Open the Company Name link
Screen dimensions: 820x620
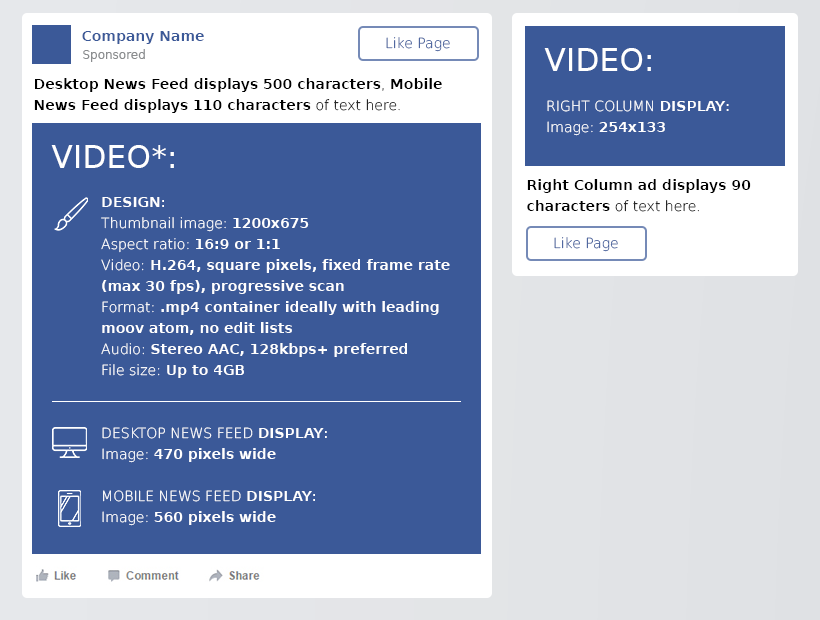point(142,35)
